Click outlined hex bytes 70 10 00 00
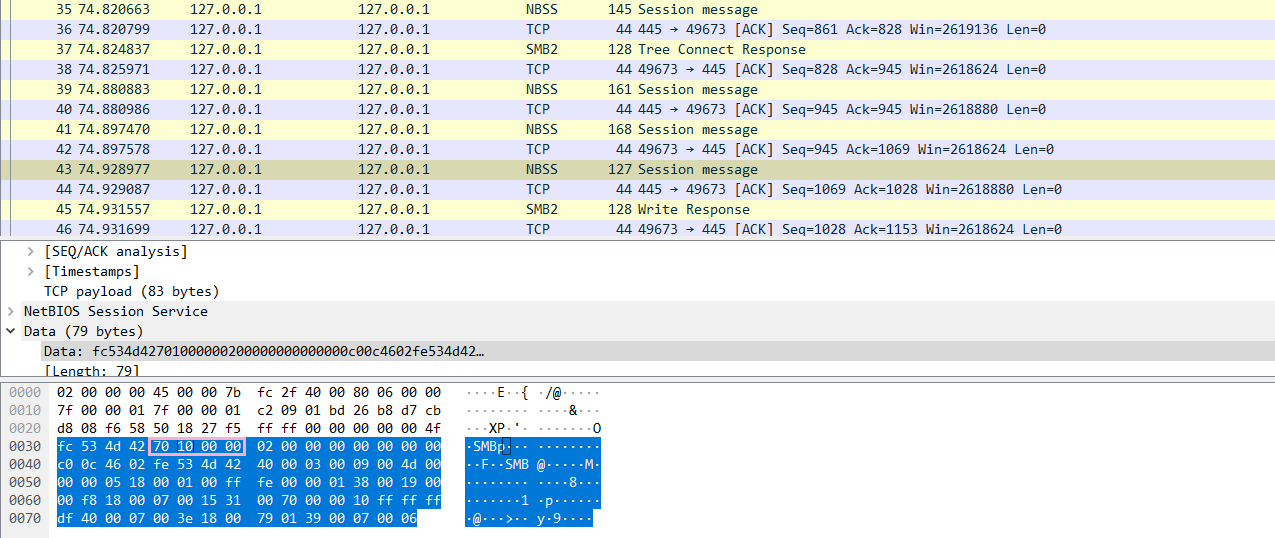This screenshot has width=1275, height=538. [x=196, y=446]
